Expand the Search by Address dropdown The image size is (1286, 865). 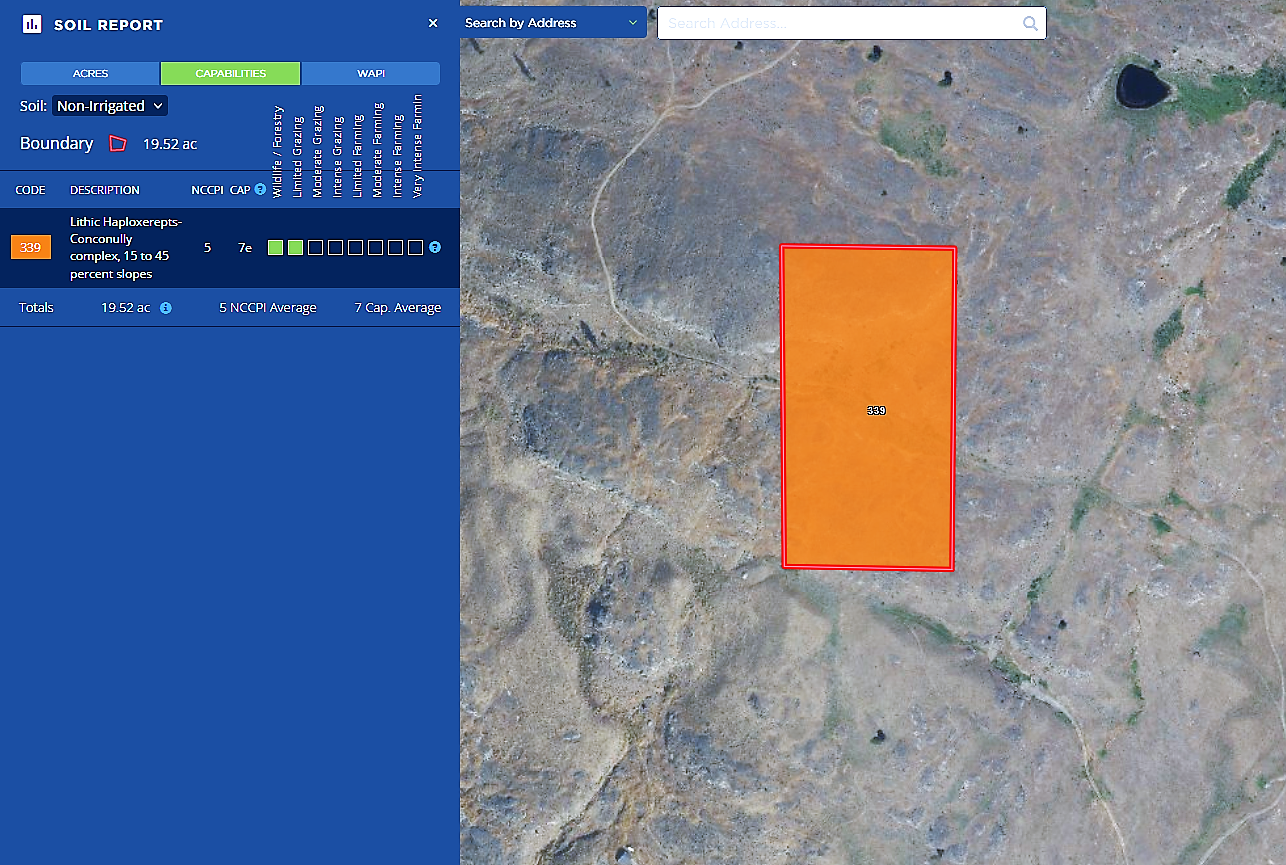(552, 23)
